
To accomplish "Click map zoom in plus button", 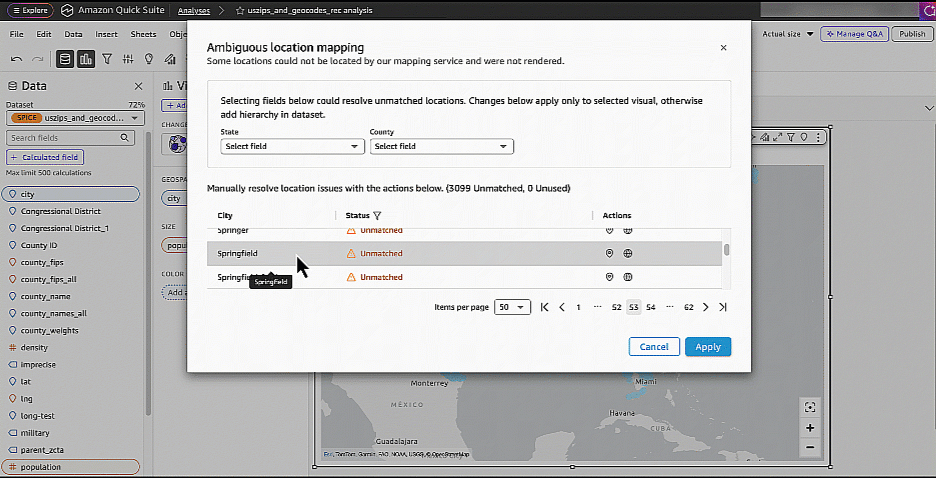I will click(810, 428).
